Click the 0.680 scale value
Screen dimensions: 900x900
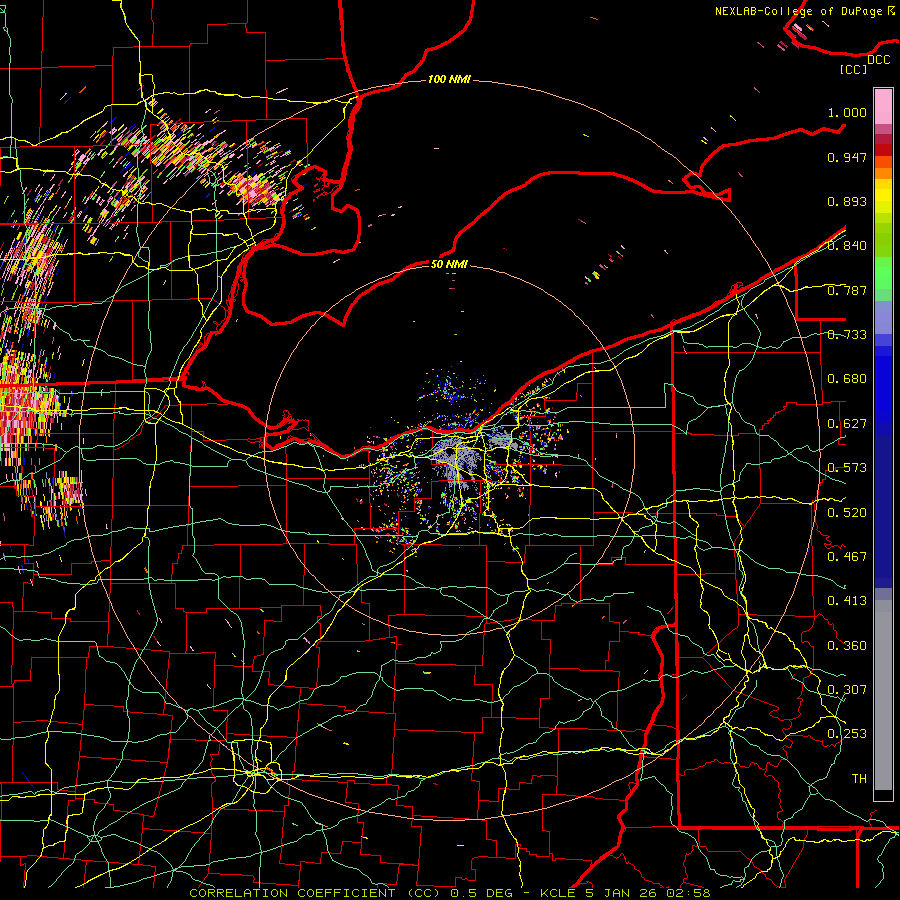pos(847,379)
